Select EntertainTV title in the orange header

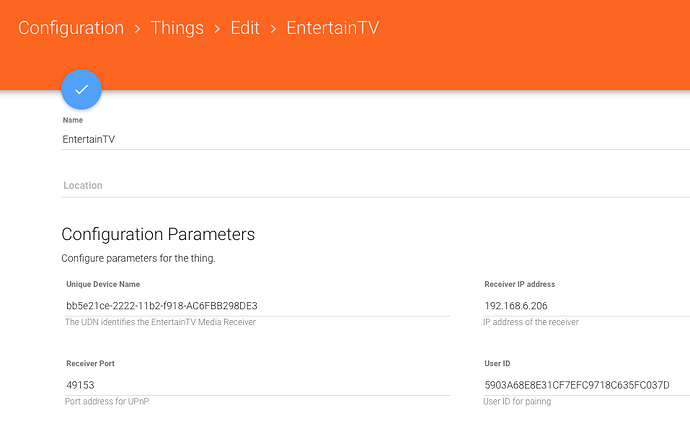332,27
